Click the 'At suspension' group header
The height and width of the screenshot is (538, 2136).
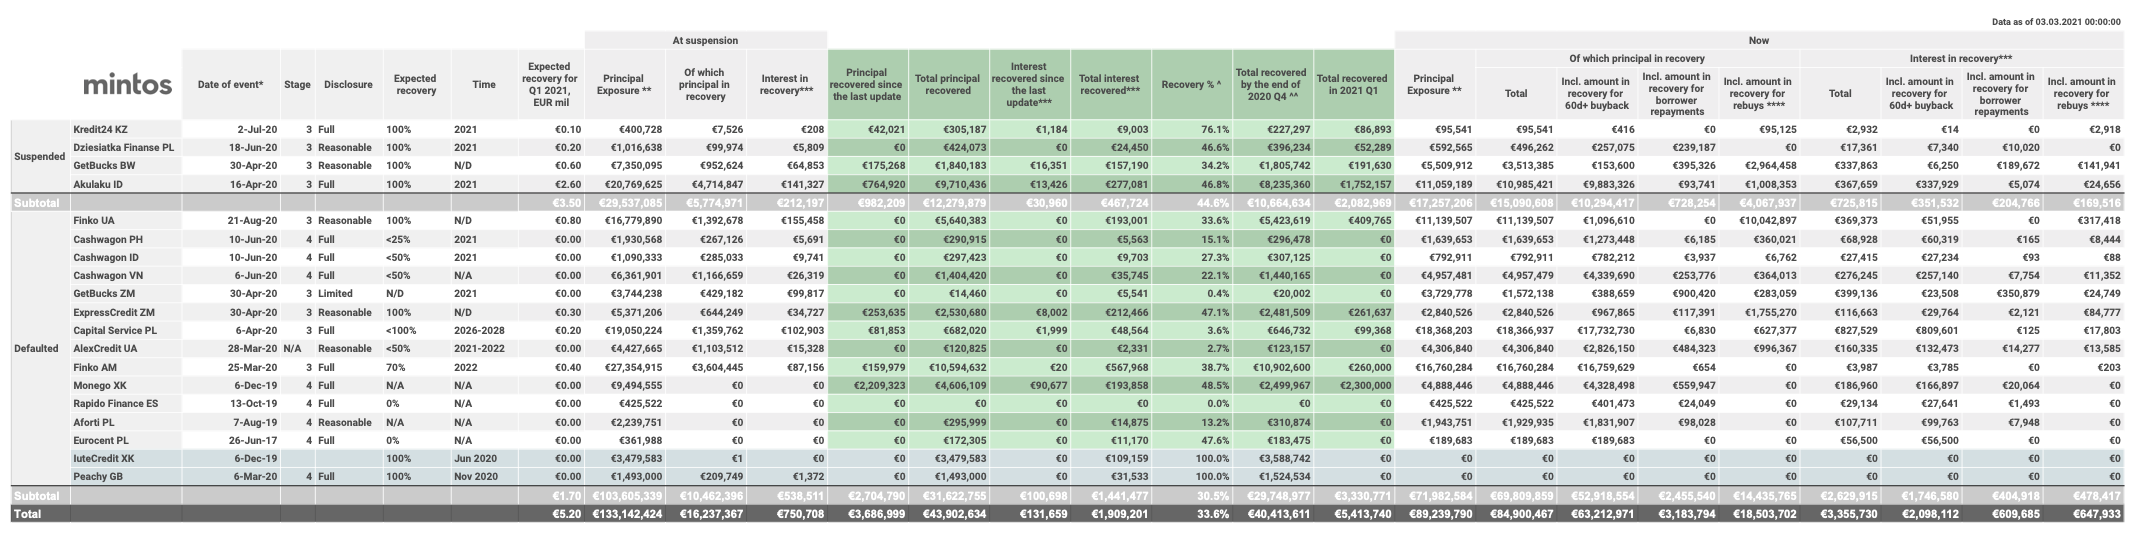click(x=705, y=41)
